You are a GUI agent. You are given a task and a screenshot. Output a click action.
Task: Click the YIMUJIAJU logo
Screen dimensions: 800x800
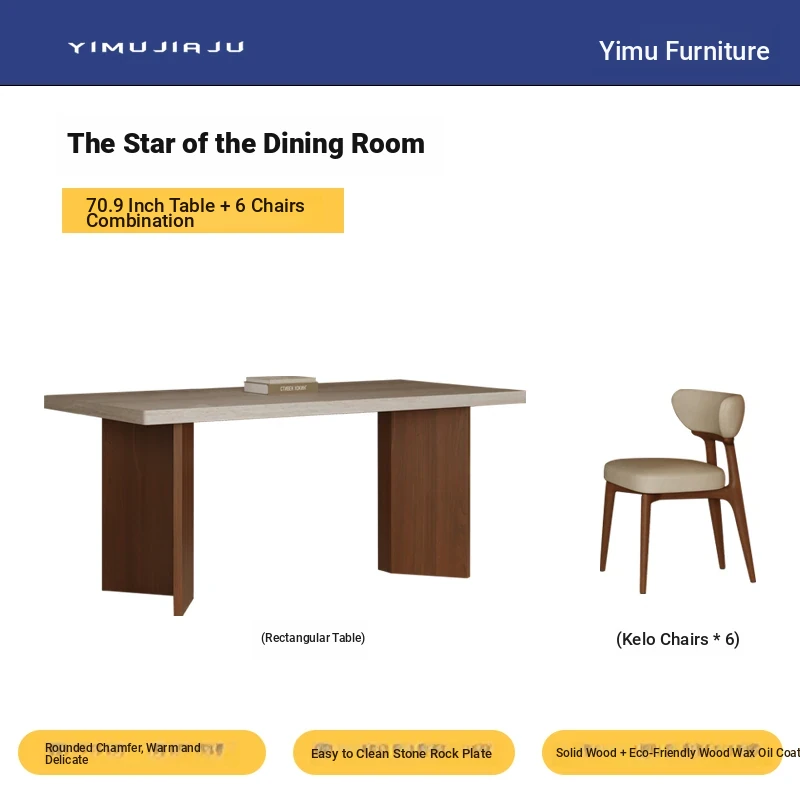[x=156, y=47]
